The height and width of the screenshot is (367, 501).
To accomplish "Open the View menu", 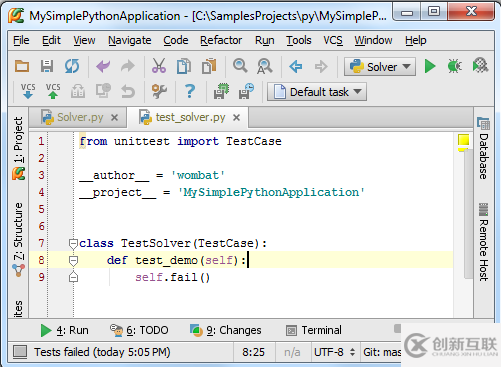I will (x=84, y=40).
